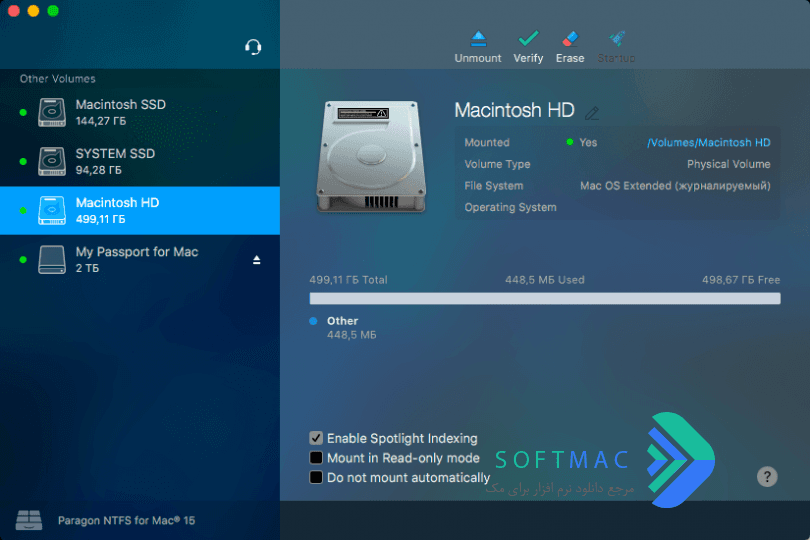Select SYSTEM SSD volume in sidebar
Image resolution: width=810 pixels, height=540 pixels.
click(x=140, y=161)
